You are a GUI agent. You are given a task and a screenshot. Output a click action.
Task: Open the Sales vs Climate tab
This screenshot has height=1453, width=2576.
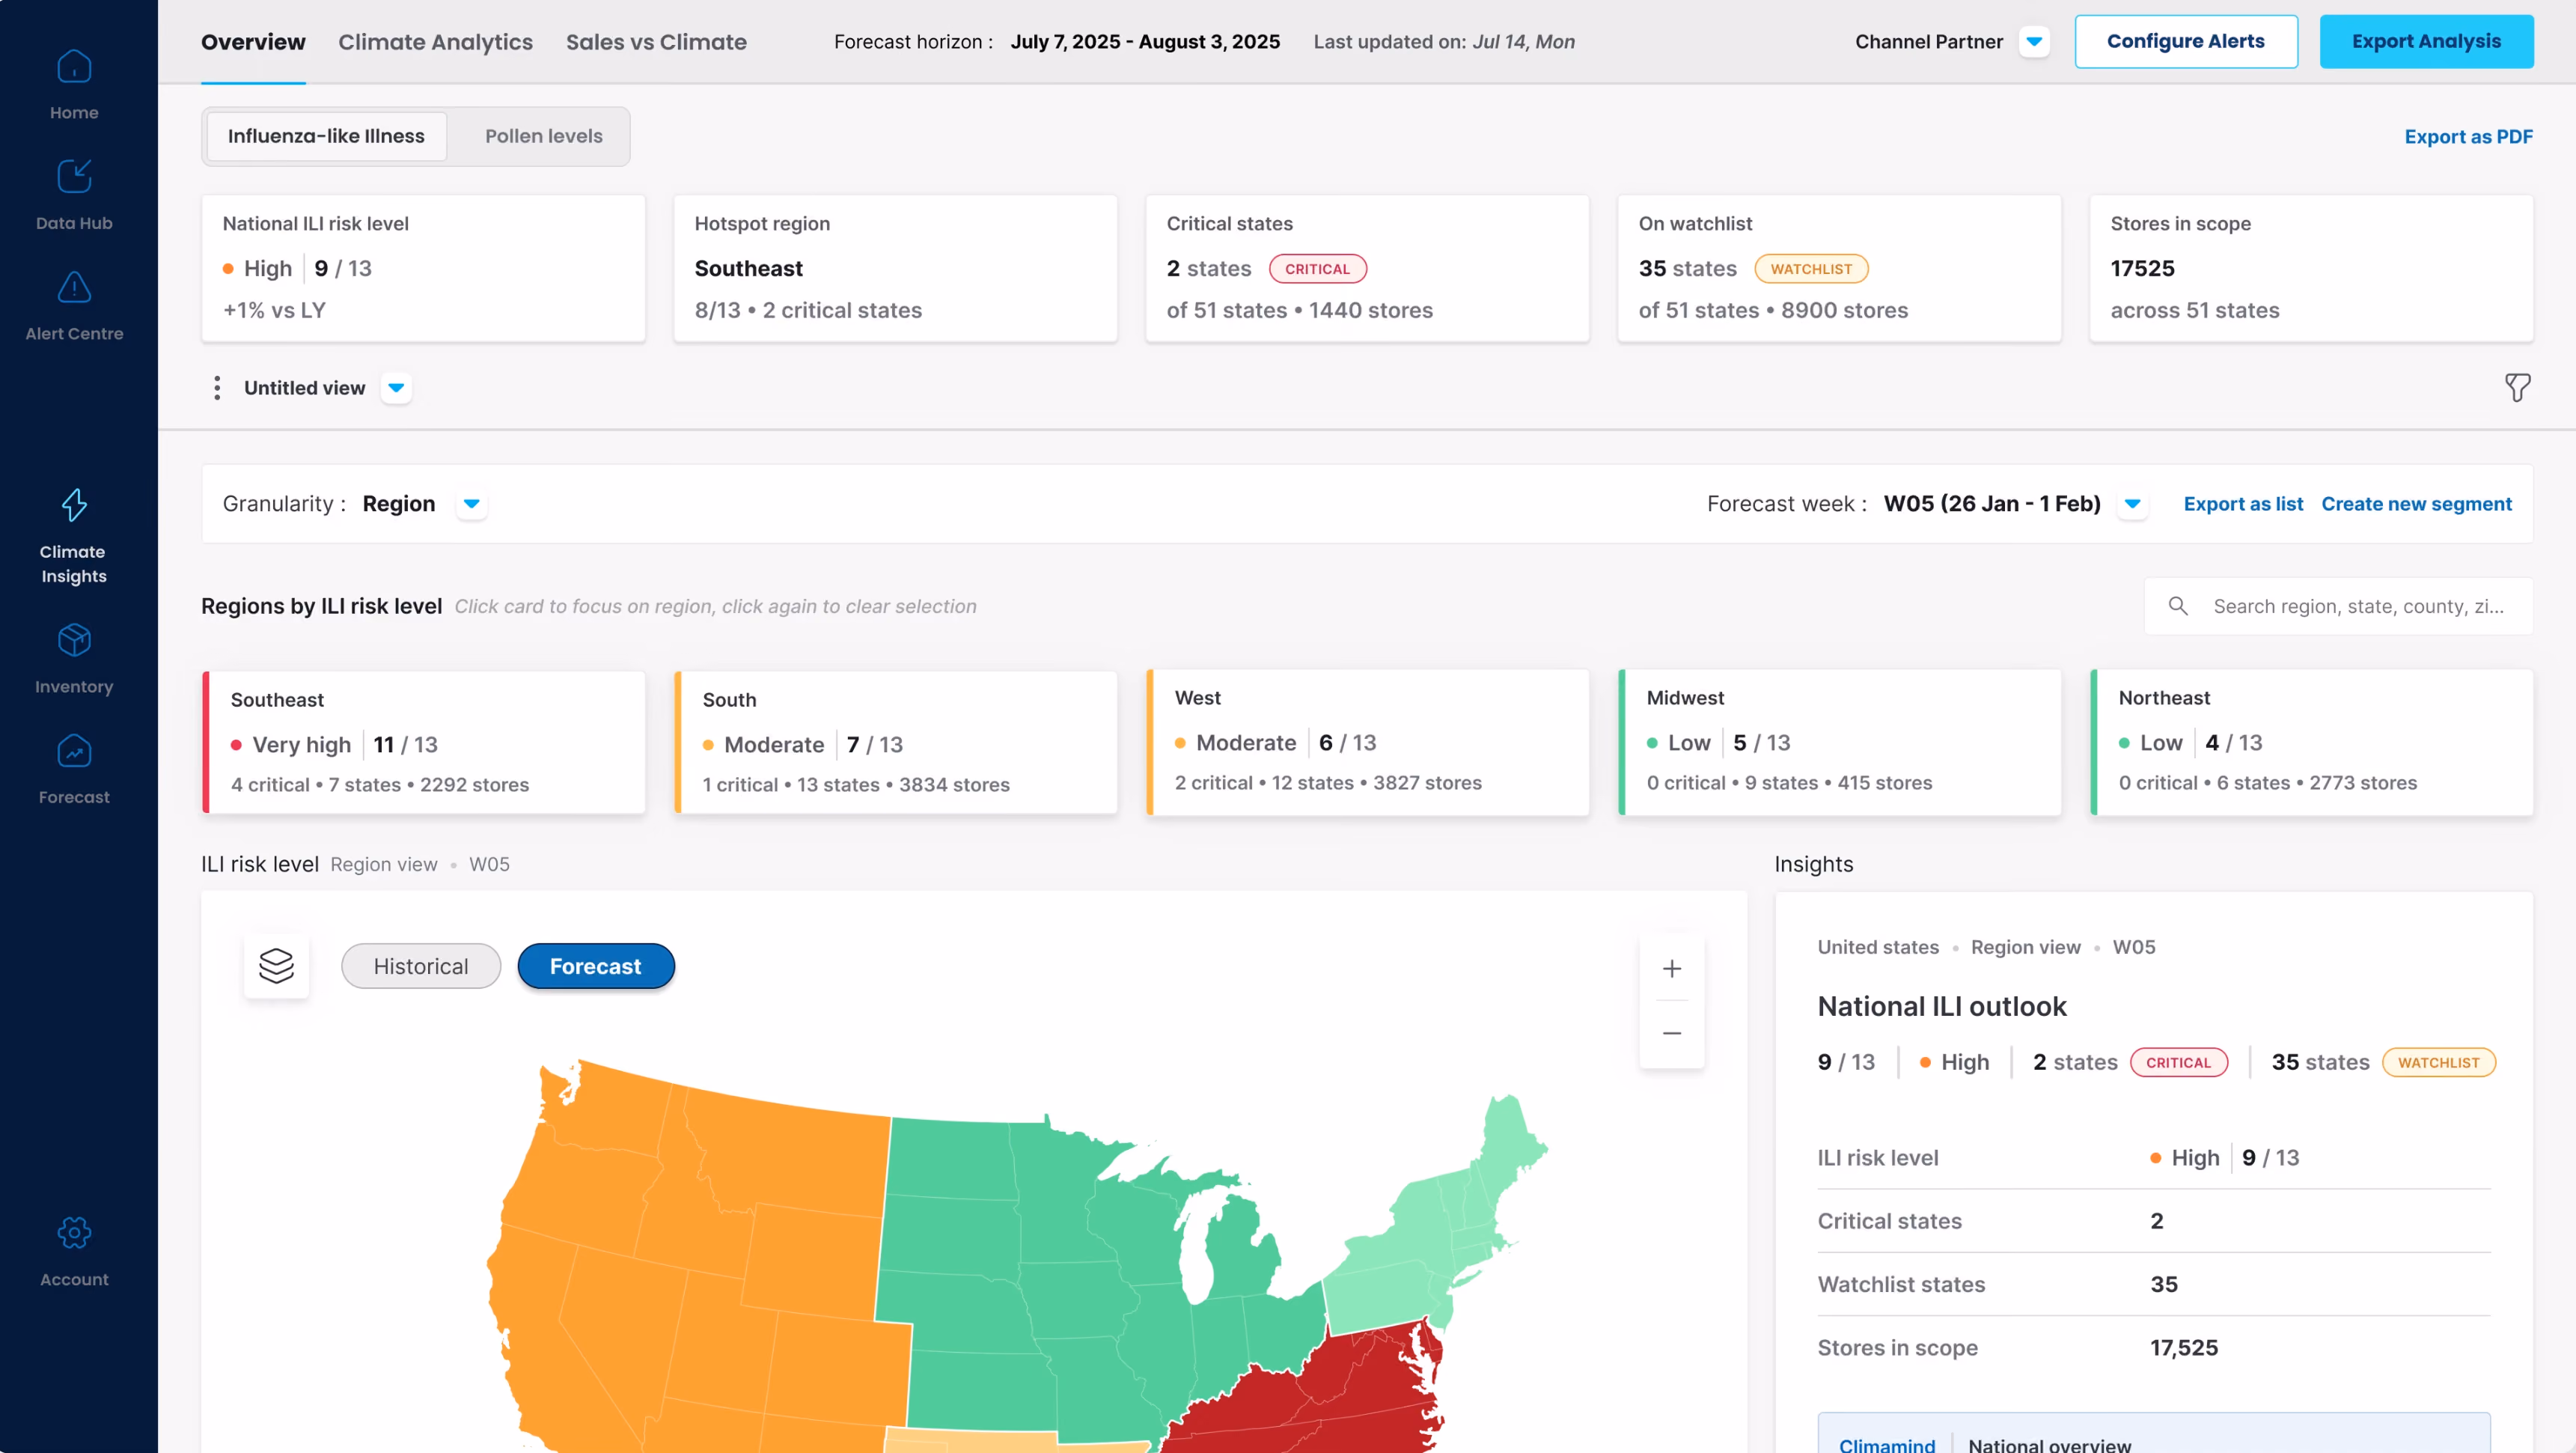656,42
